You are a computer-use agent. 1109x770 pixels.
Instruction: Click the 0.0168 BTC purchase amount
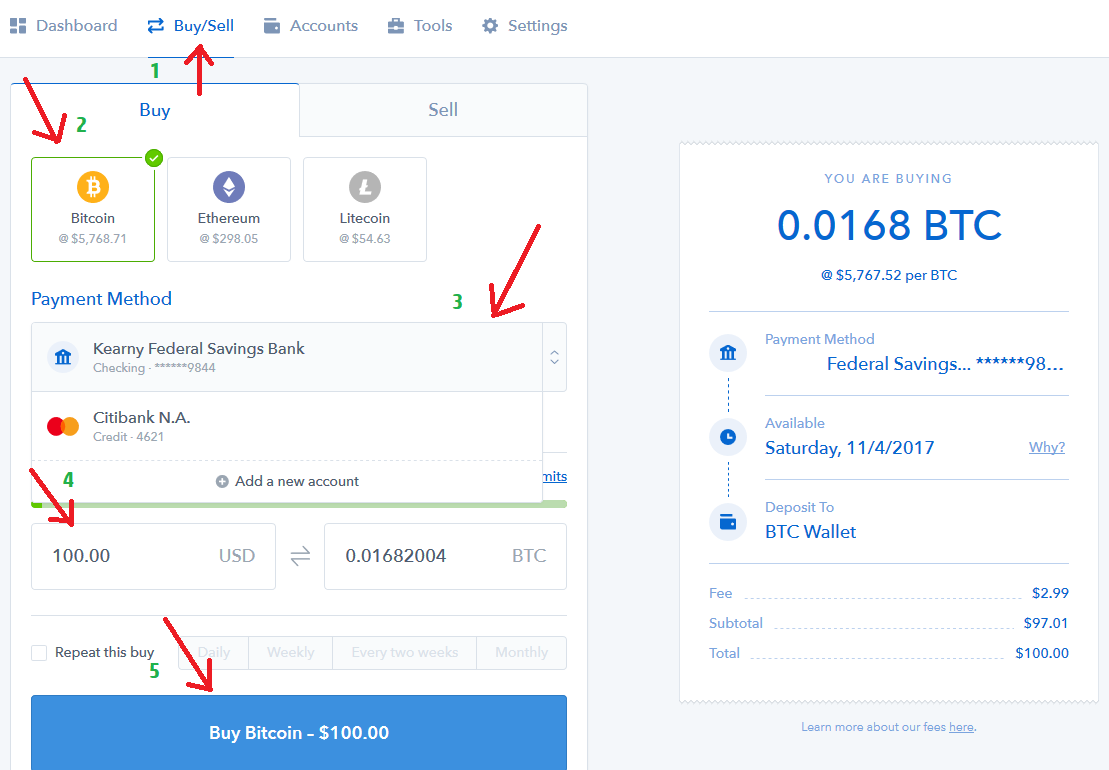tap(889, 226)
